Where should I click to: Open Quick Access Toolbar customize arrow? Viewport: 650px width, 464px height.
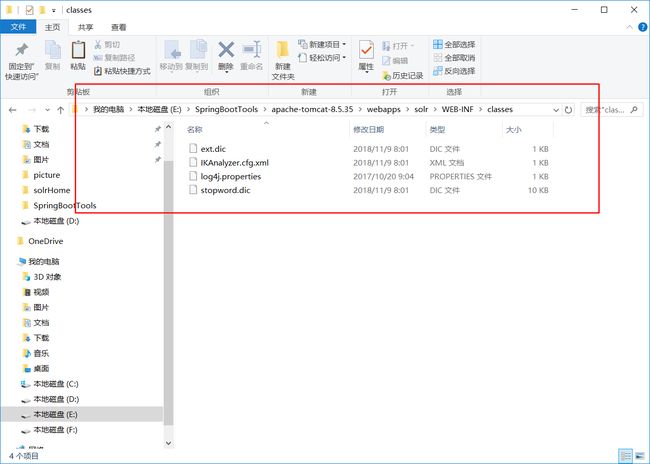pyautogui.click(x=53, y=10)
